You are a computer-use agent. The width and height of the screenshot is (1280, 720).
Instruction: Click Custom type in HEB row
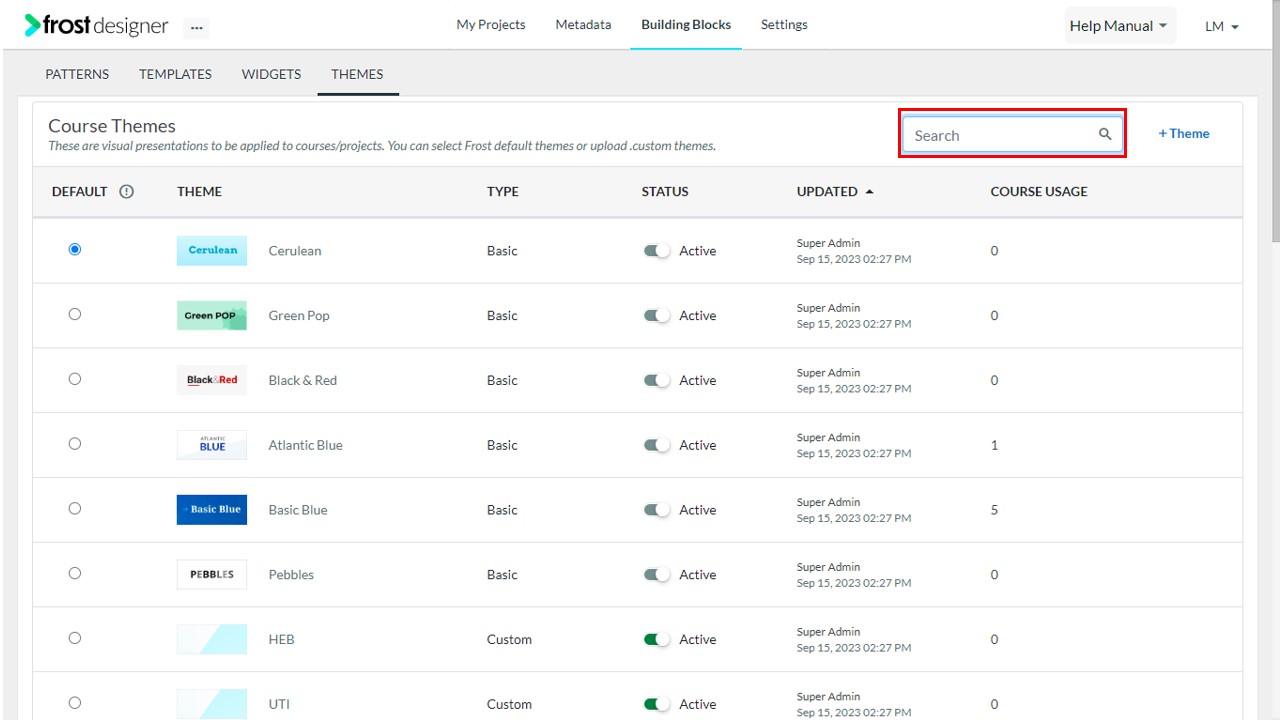tap(509, 639)
